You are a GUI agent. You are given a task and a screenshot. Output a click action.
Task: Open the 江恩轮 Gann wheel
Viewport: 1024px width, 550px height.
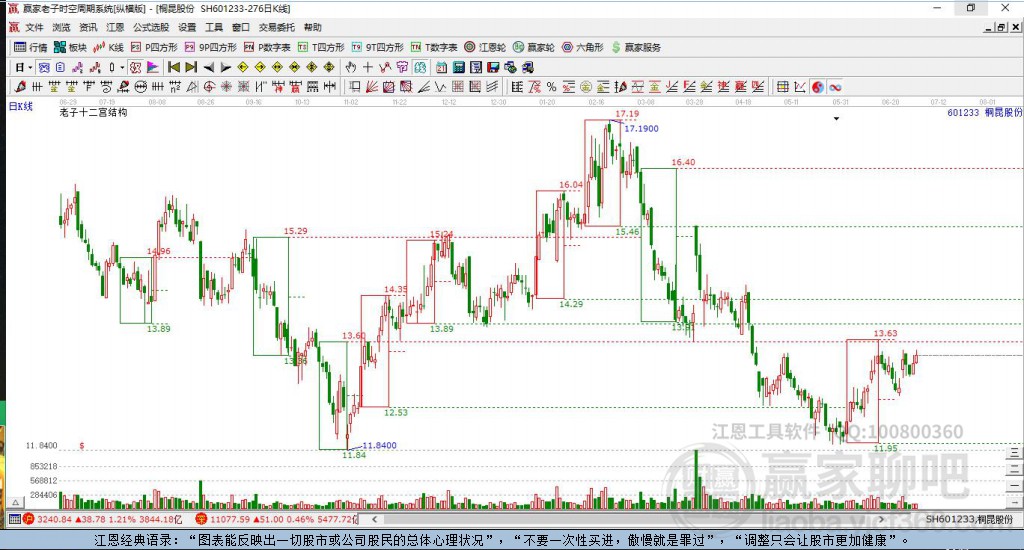point(485,47)
